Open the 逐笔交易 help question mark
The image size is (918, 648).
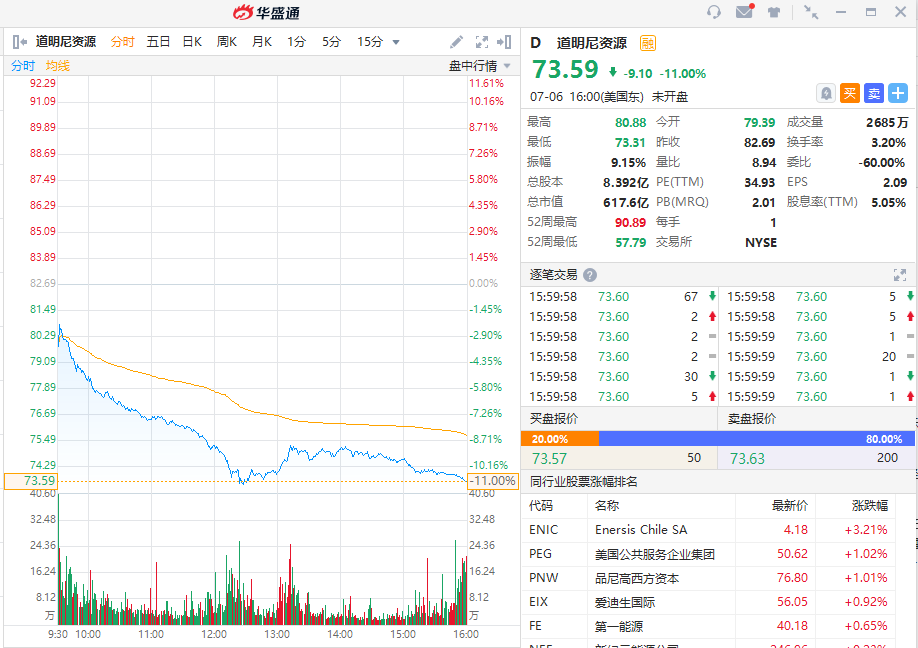coord(590,275)
